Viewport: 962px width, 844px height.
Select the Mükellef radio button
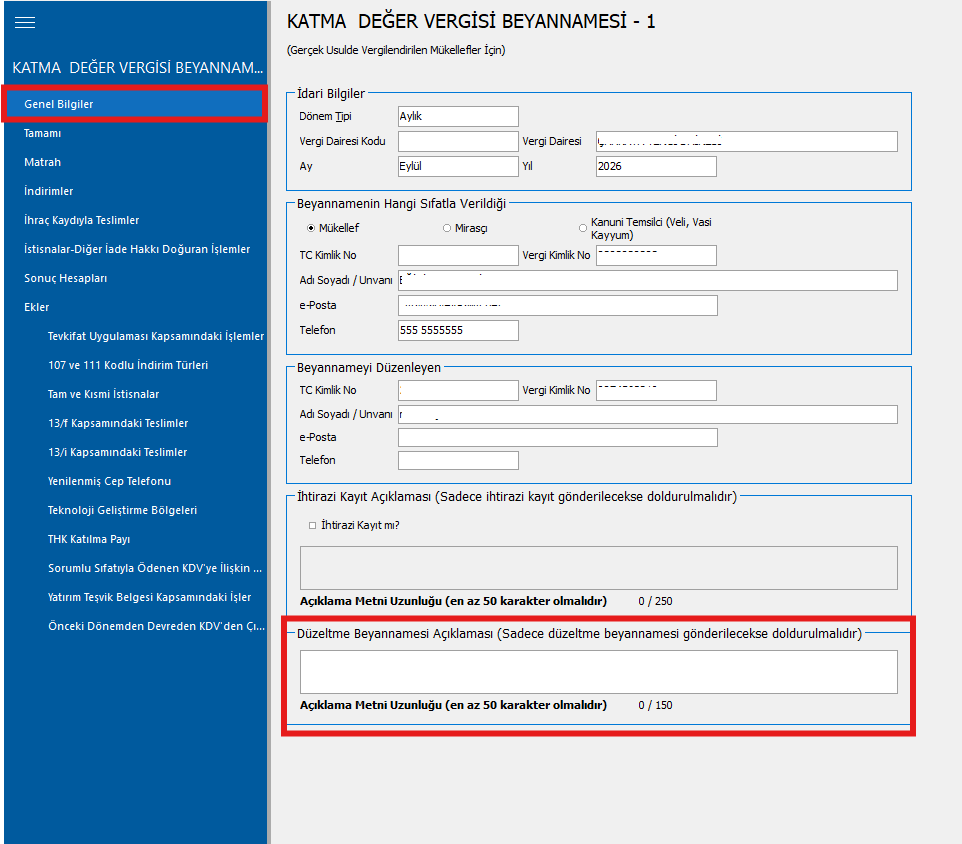pyautogui.click(x=311, y=228)
